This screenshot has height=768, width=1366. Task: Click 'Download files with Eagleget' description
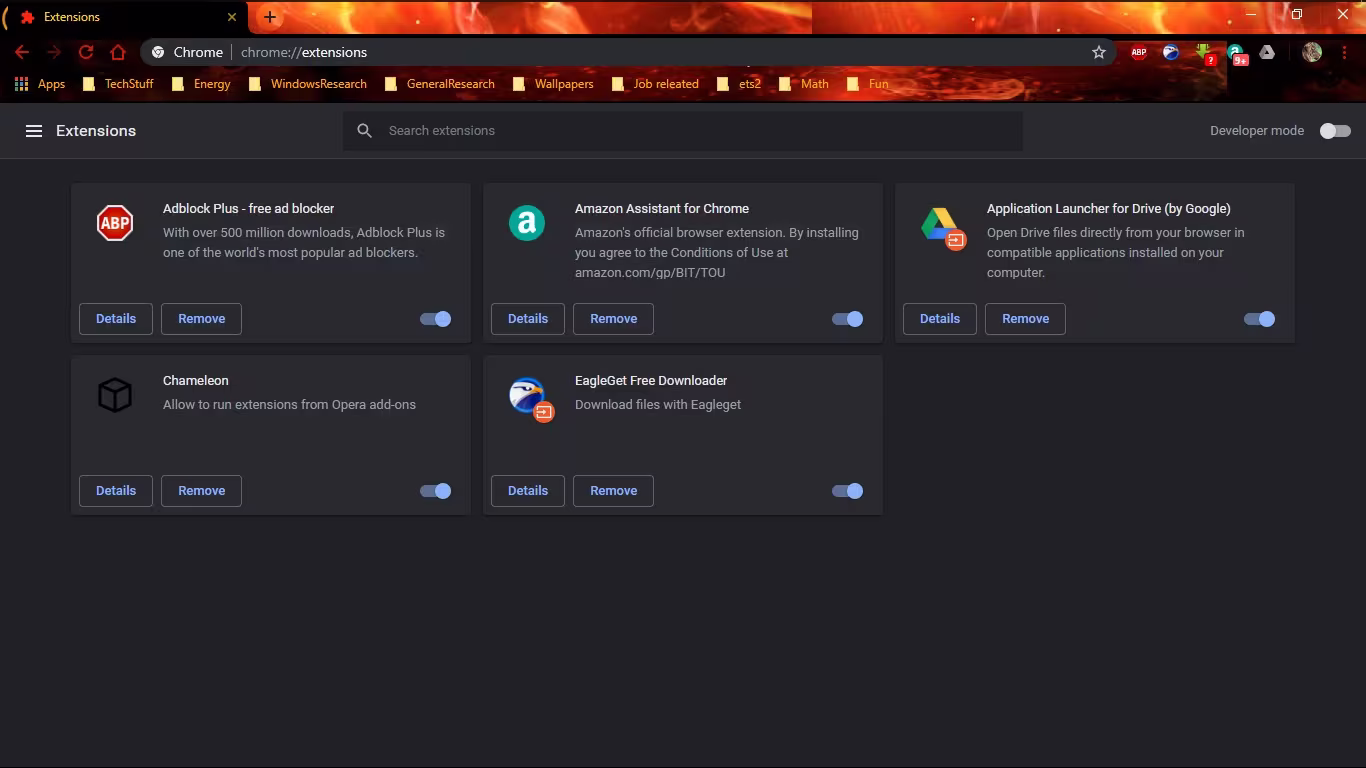[658, 405]
